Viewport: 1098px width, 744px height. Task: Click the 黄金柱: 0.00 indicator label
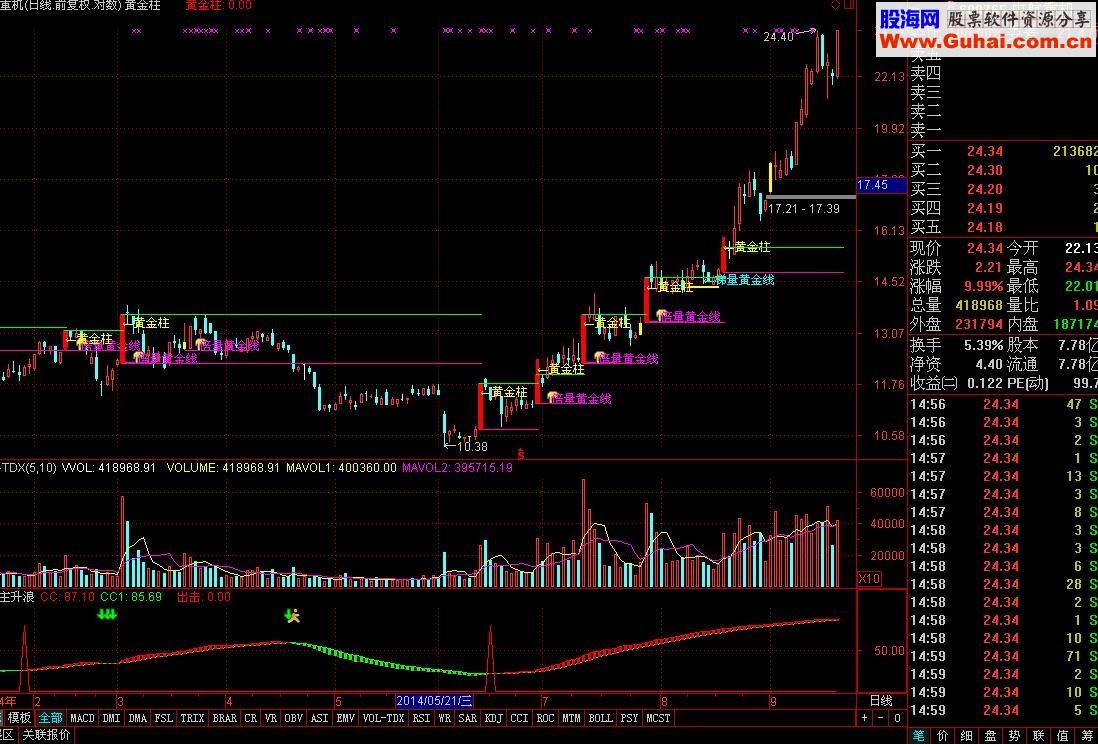(x=218, y=6)
